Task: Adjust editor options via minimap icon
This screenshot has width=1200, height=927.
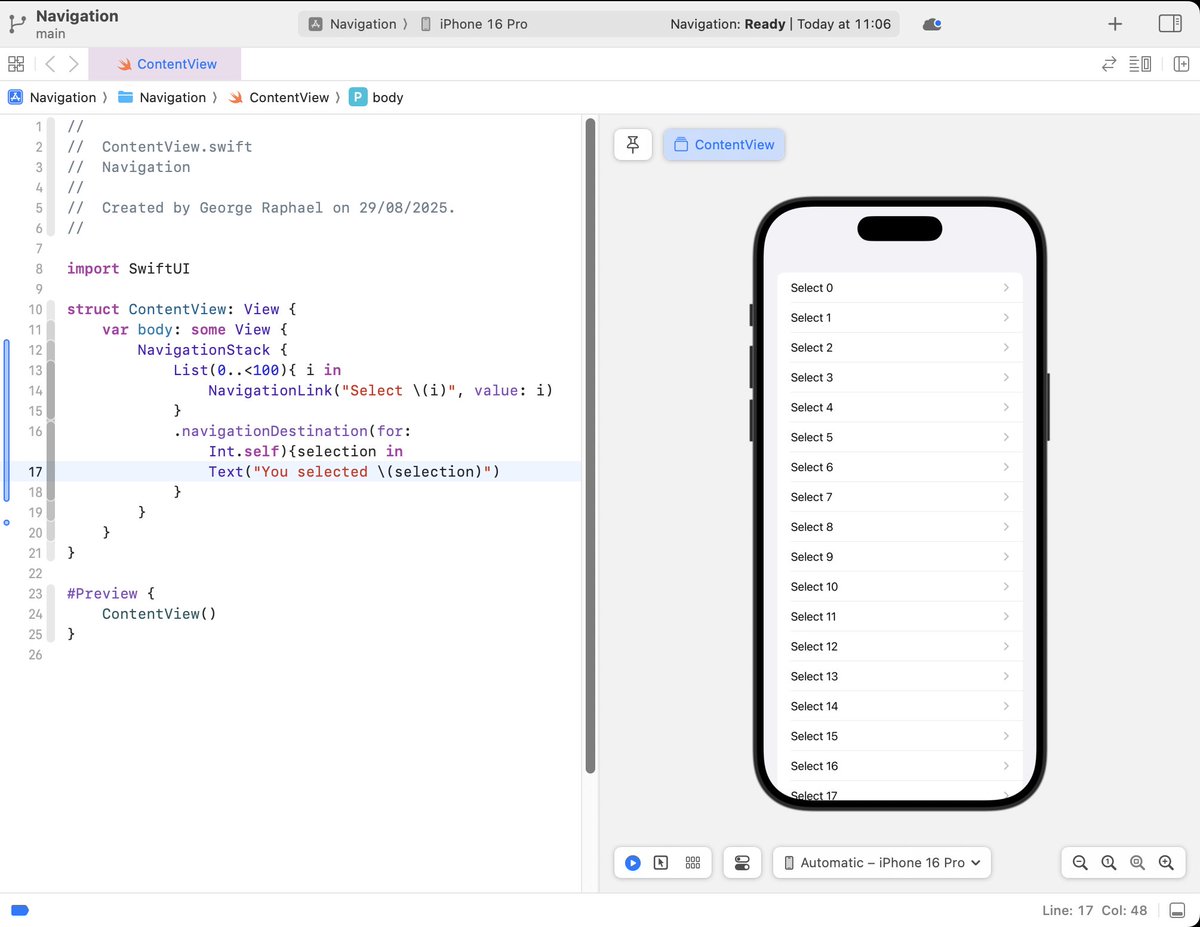Action: point(1140,63)
